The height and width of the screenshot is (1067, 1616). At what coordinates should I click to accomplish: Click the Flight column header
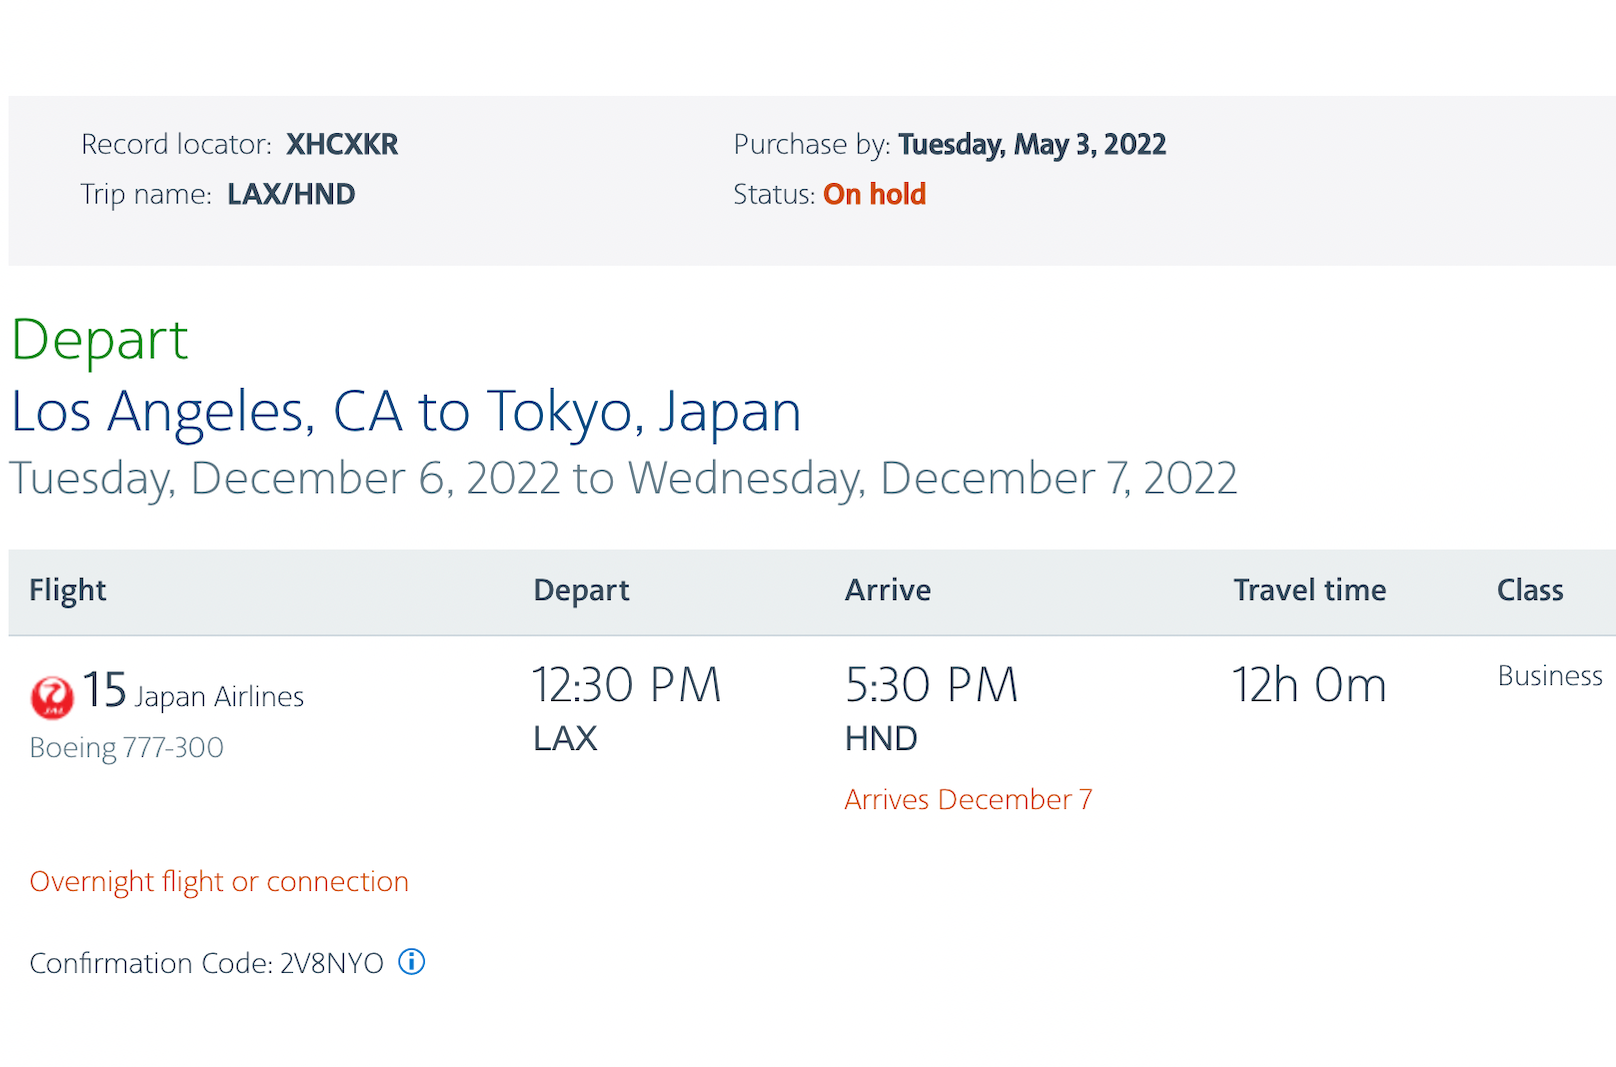(x=67, y=590)
